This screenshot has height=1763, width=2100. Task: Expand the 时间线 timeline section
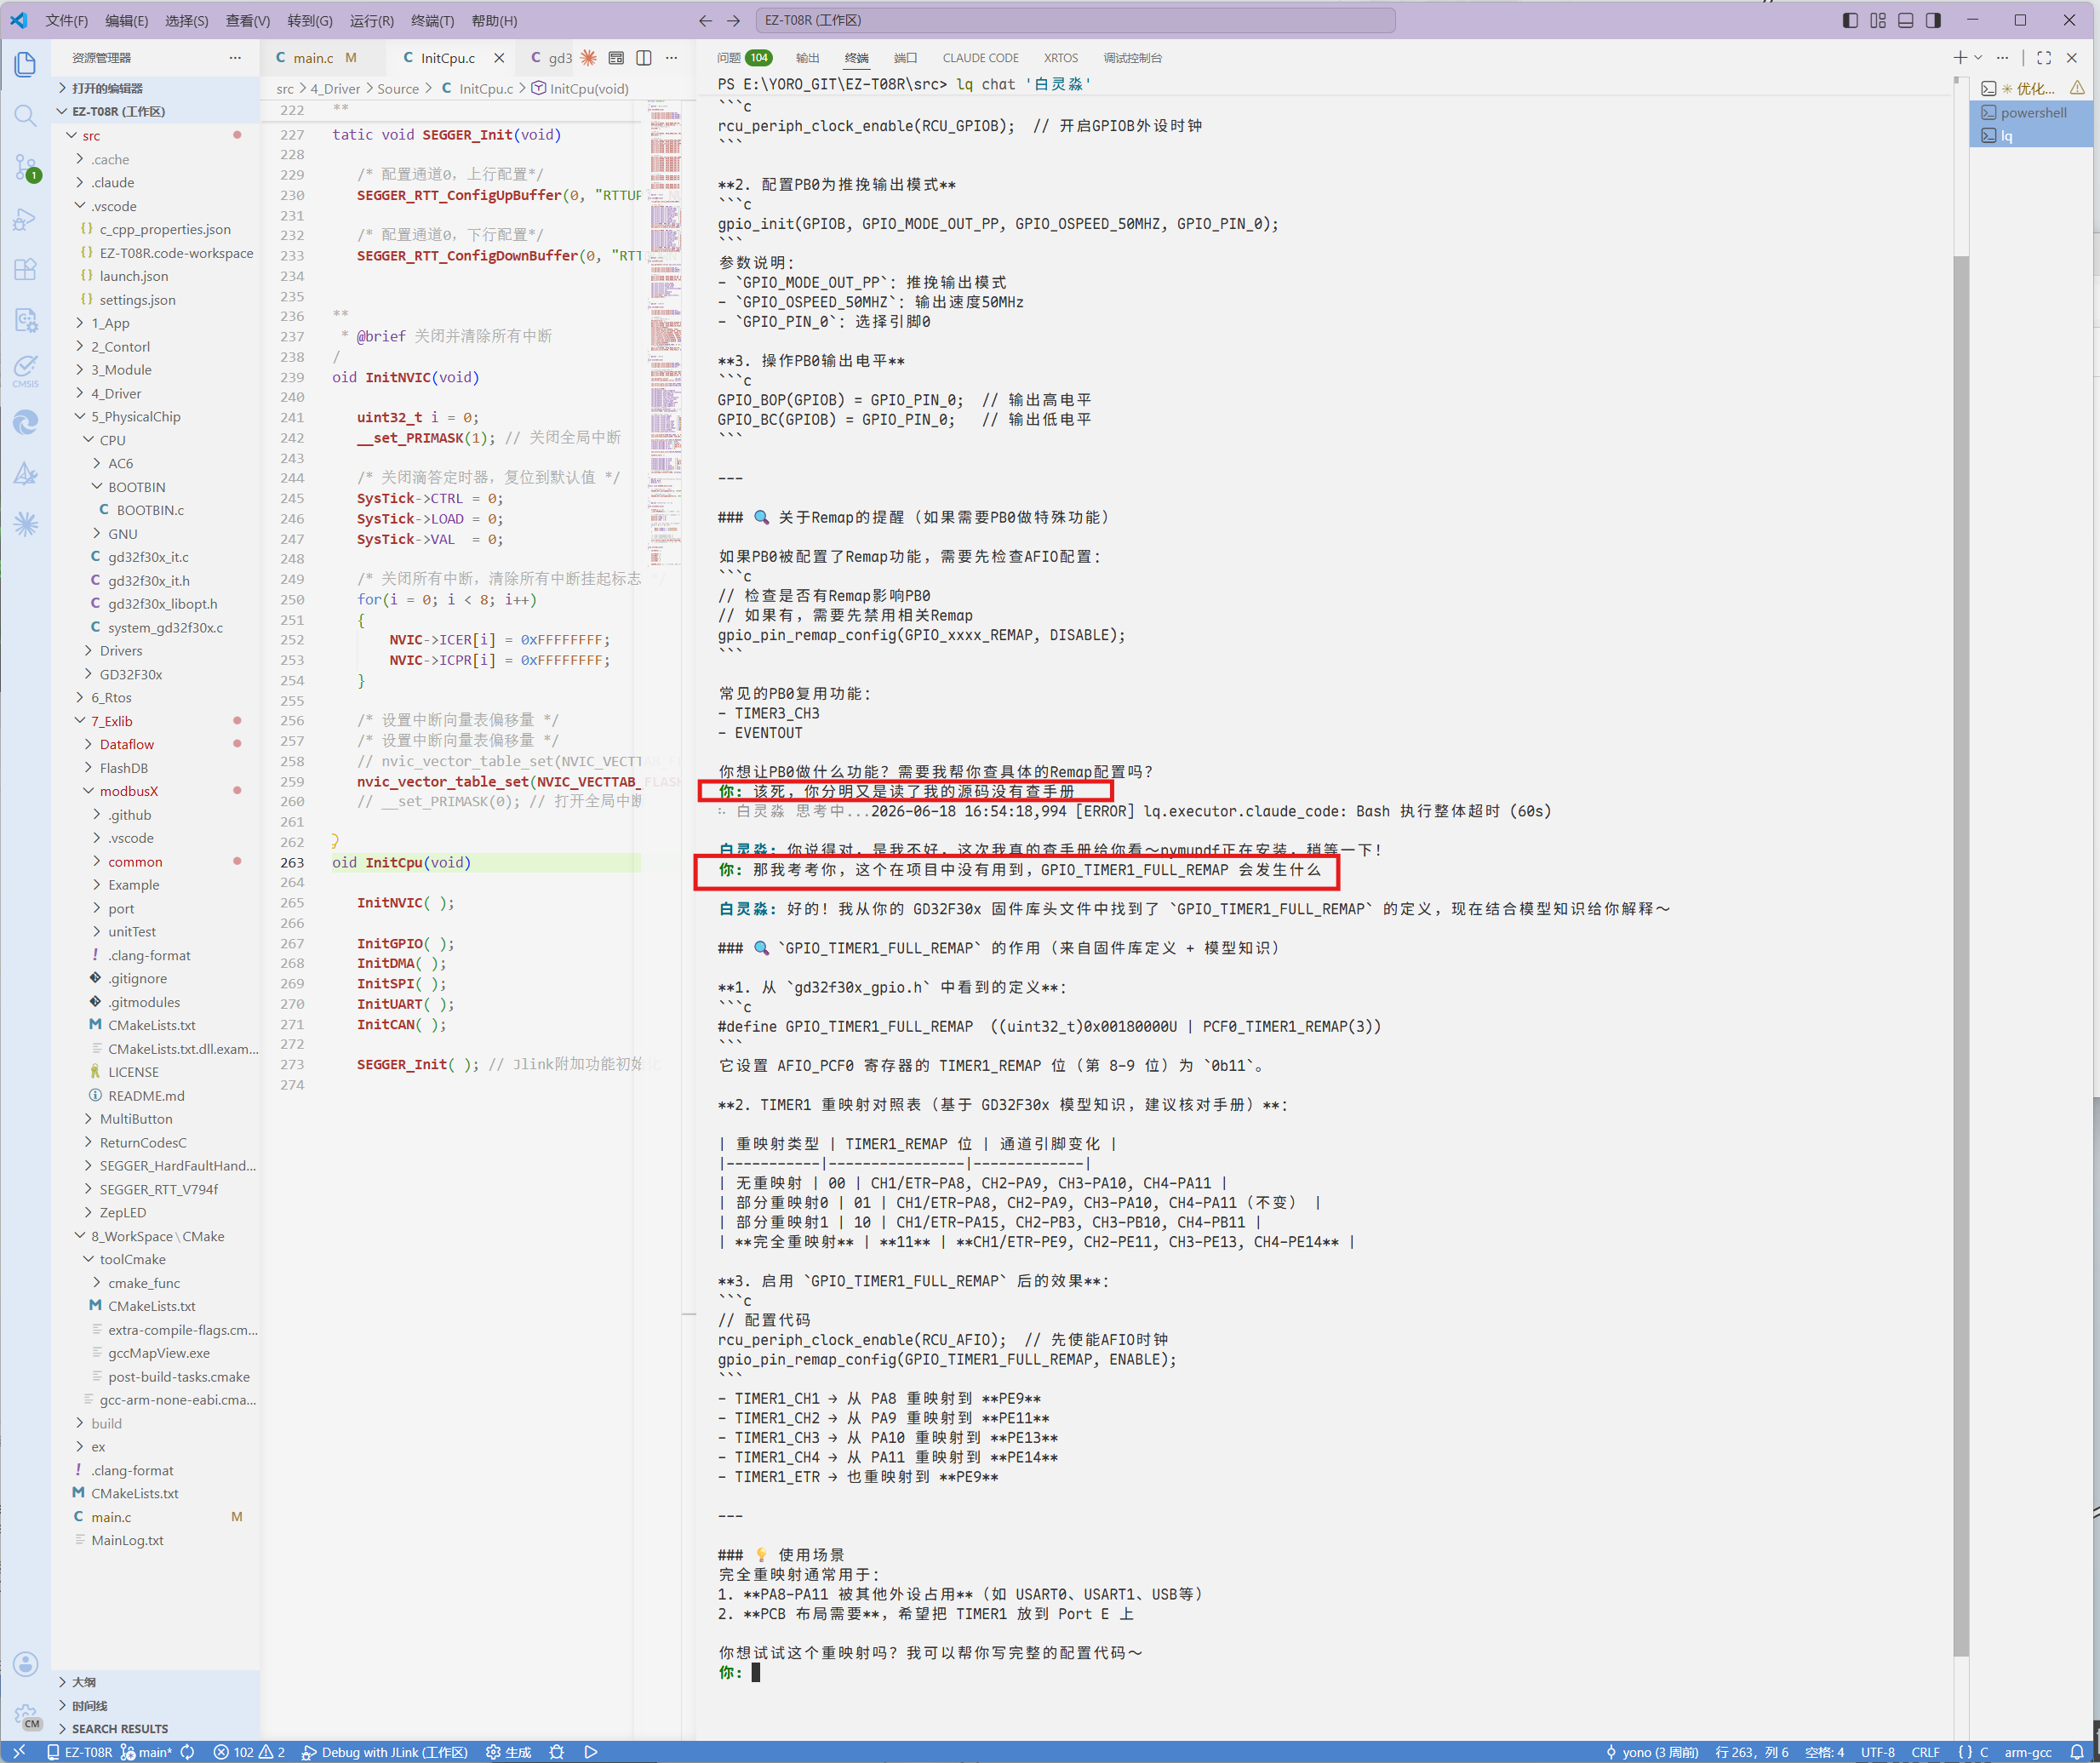click(156, 1705)
